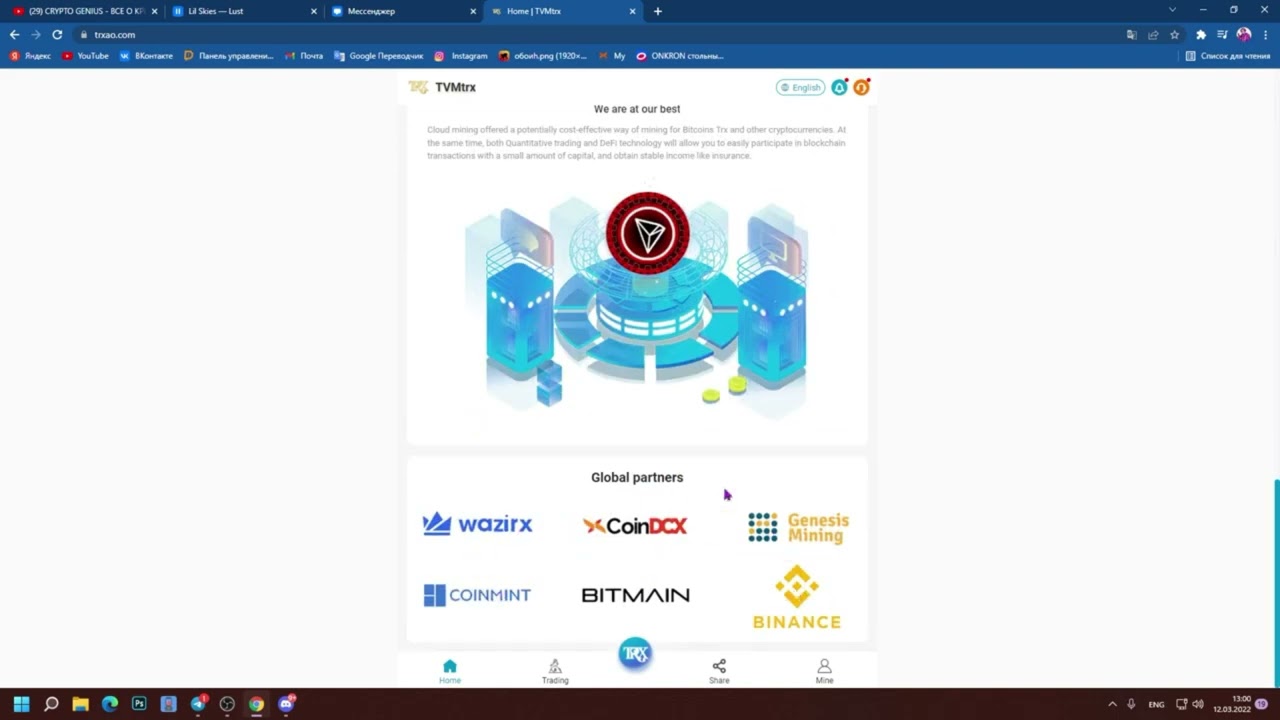Open a new browser tab
The image size is (1280, 720).
pos(657,11)
